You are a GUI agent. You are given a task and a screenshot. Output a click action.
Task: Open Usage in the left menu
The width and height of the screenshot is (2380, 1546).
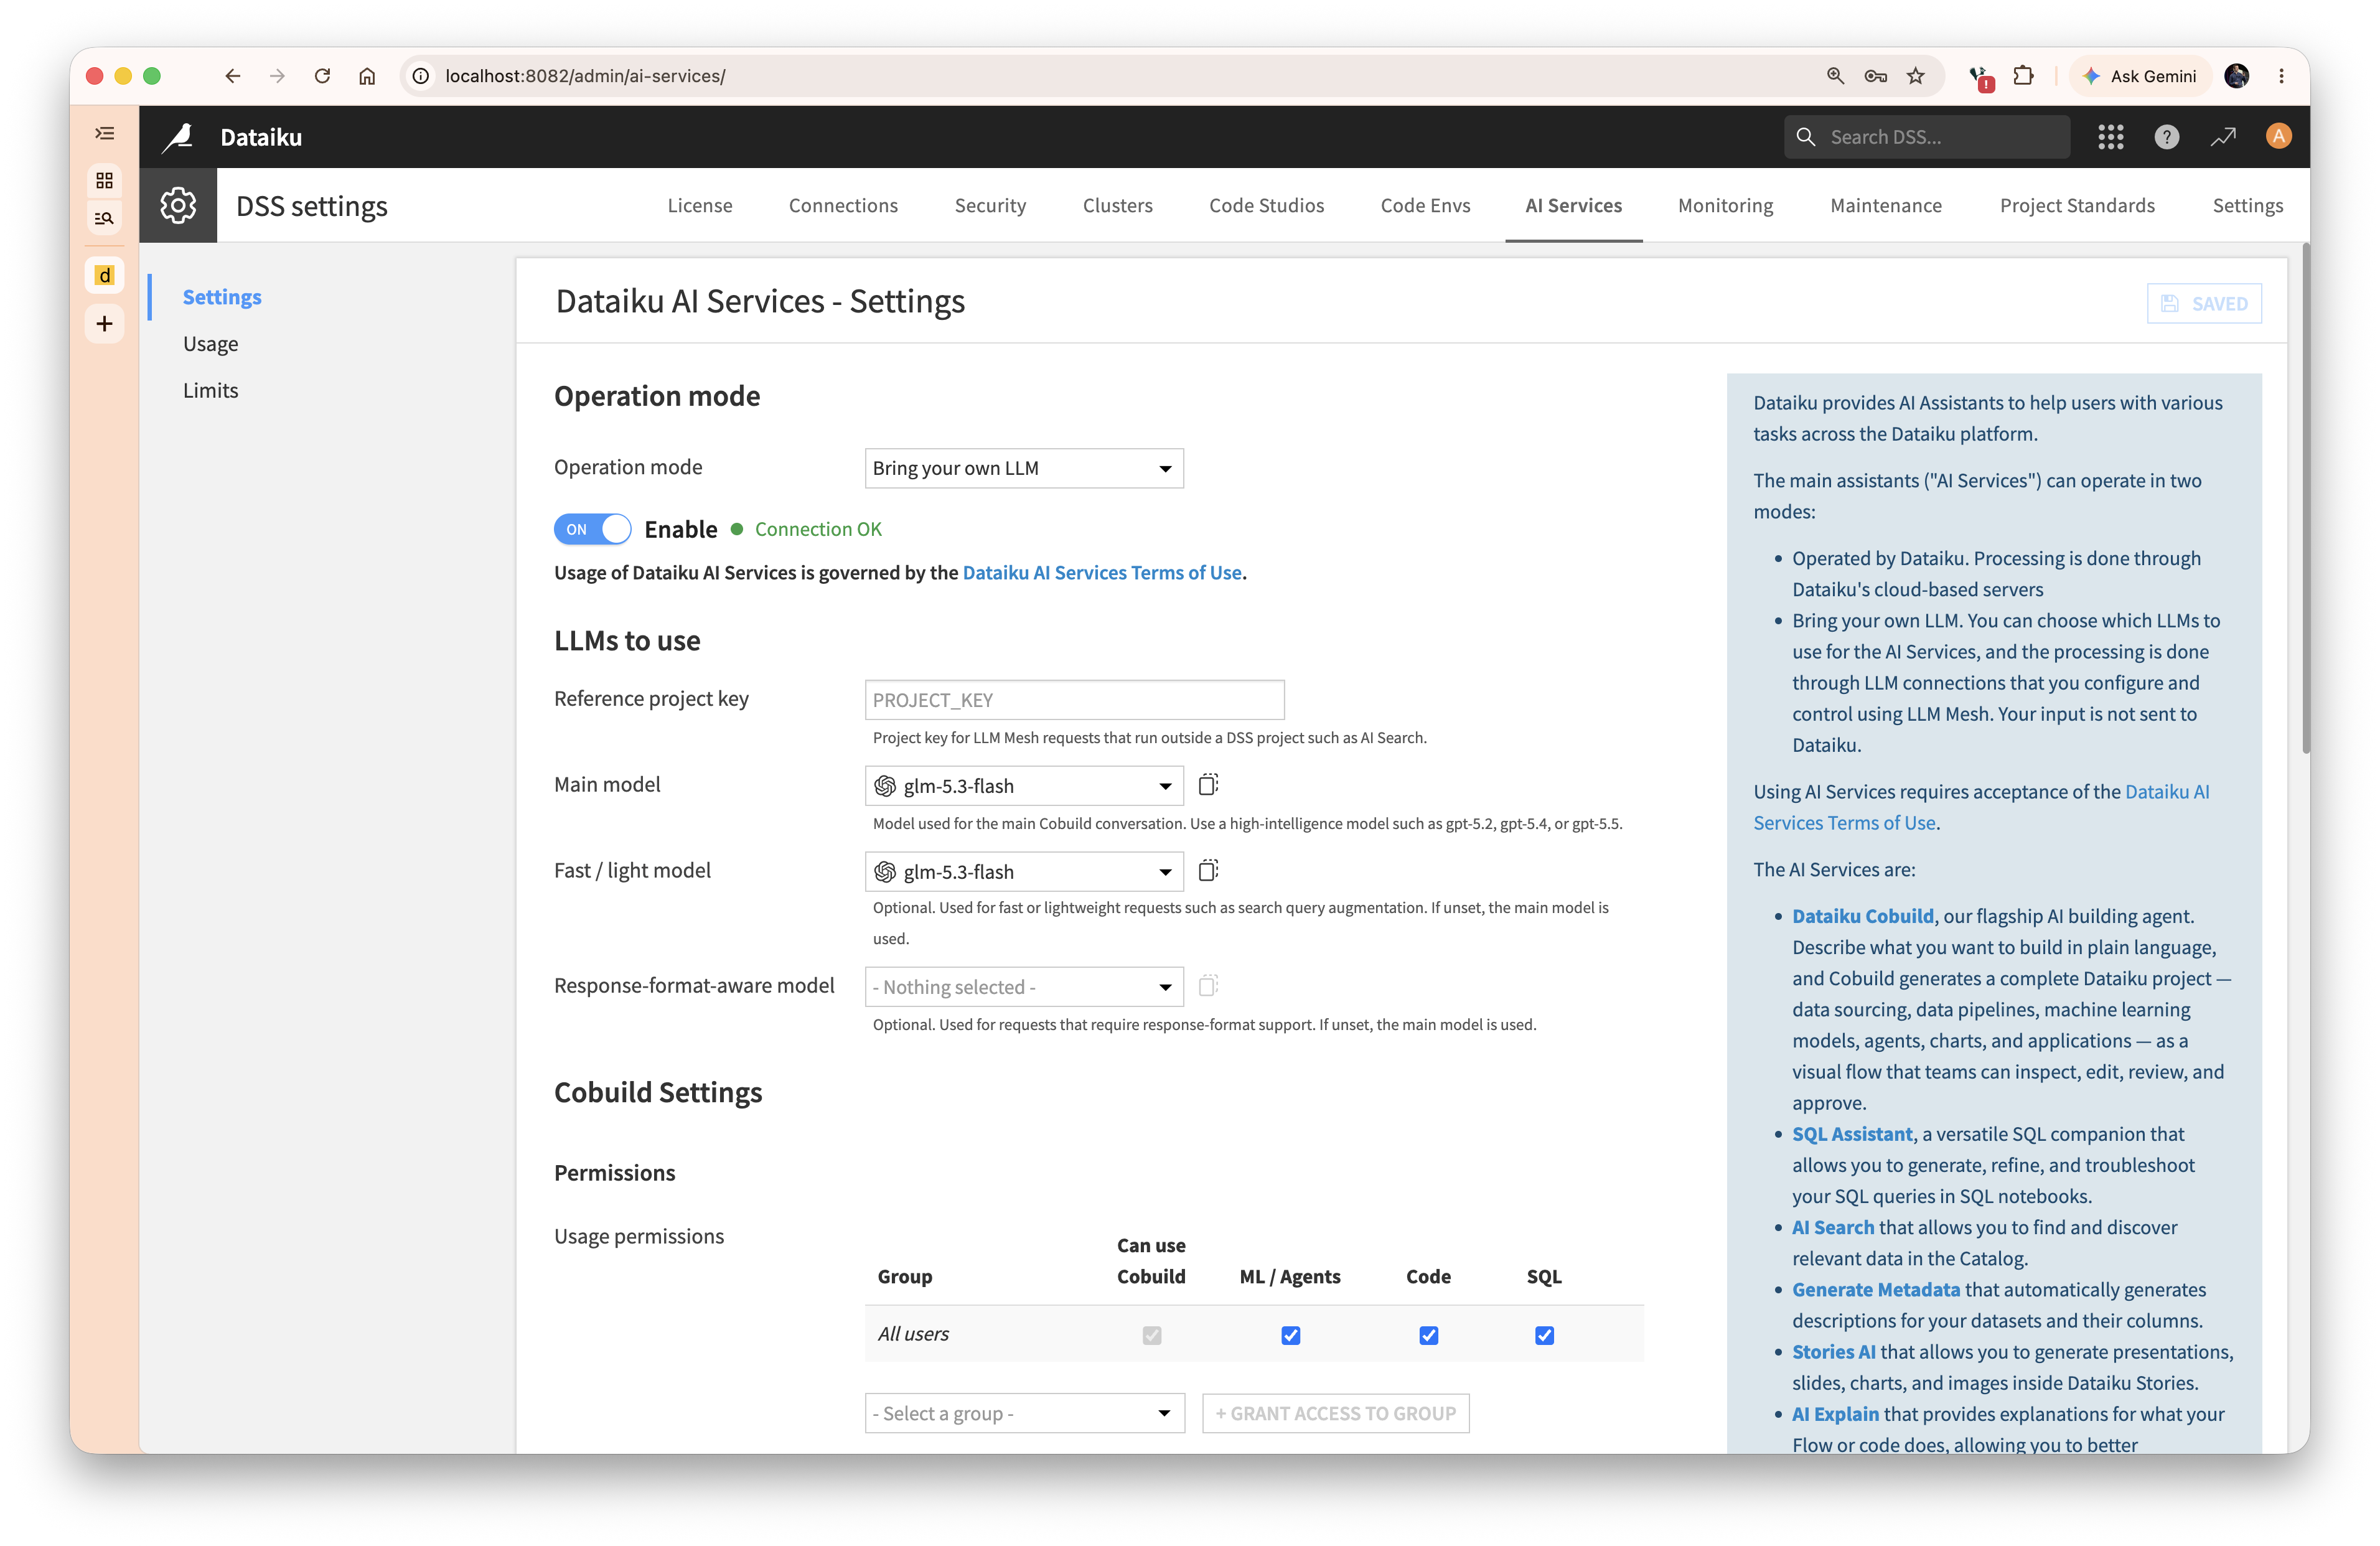(x=210, y=344)
